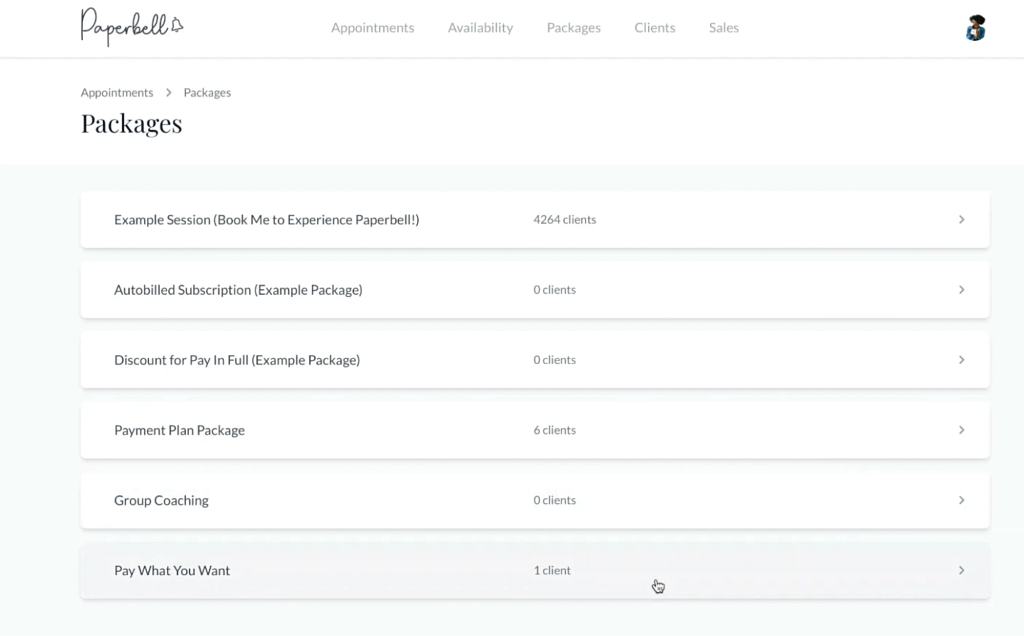The height and width of the screenshot is (636, 1024).
Task: Select the Example Session package title
Action: coord(266,219)
